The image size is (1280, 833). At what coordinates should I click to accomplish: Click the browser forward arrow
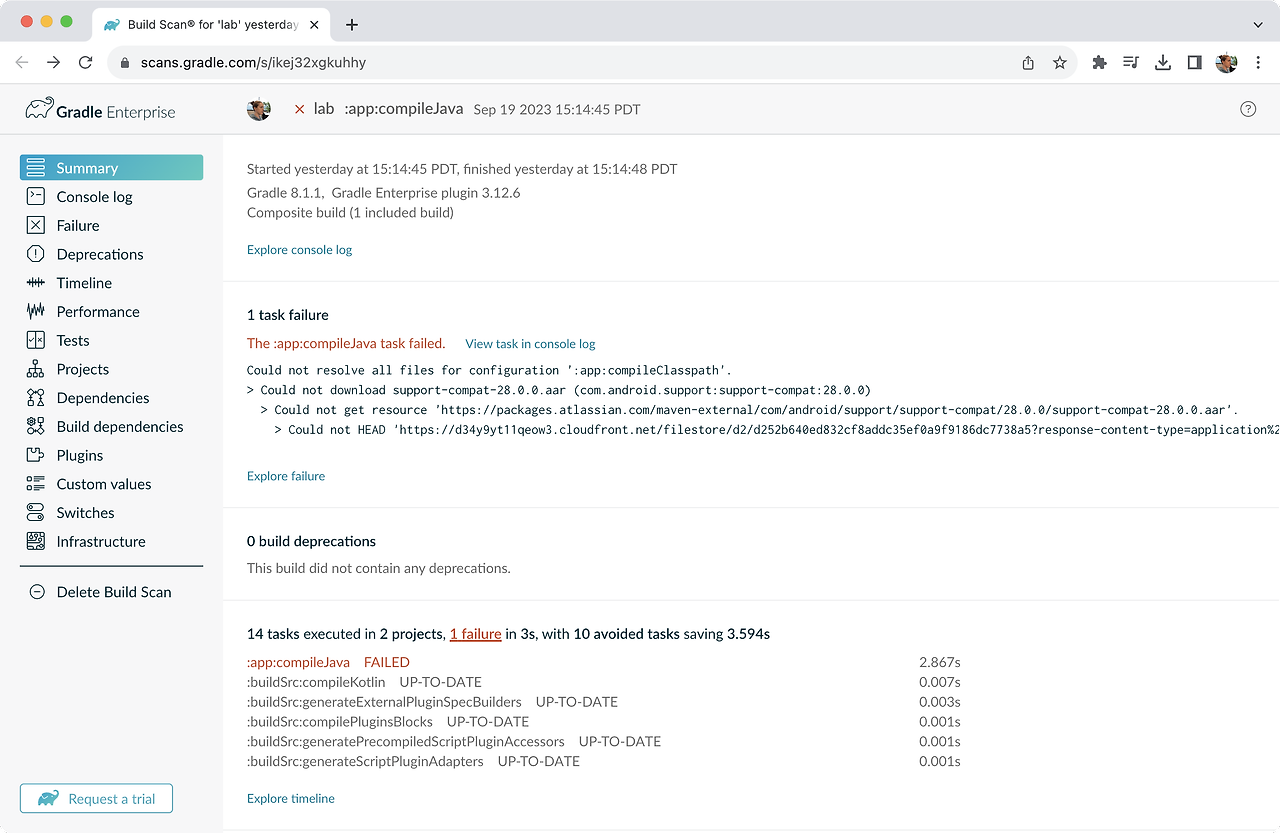(53, 62)
